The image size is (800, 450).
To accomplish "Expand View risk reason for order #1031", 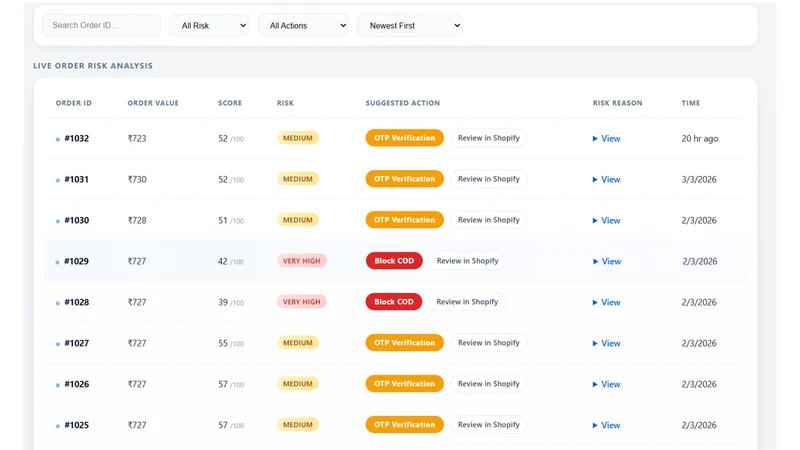I will tap(606, 179).
